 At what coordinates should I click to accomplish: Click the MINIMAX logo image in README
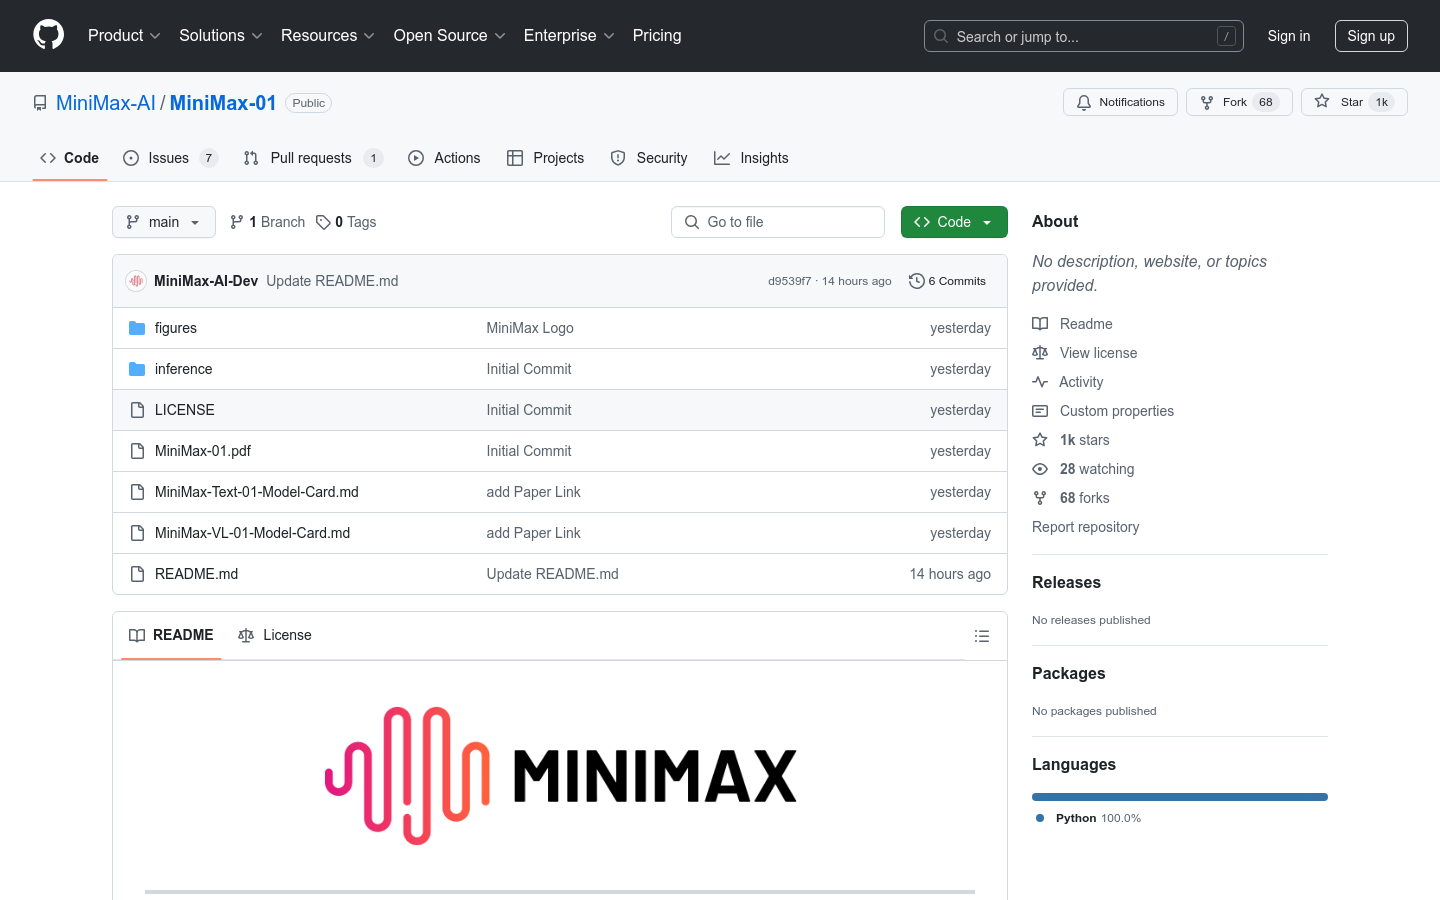point(560,775)
